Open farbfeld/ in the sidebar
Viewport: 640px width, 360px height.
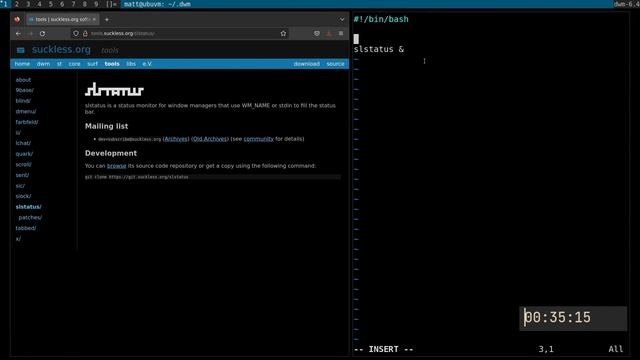tap(27, 122)
